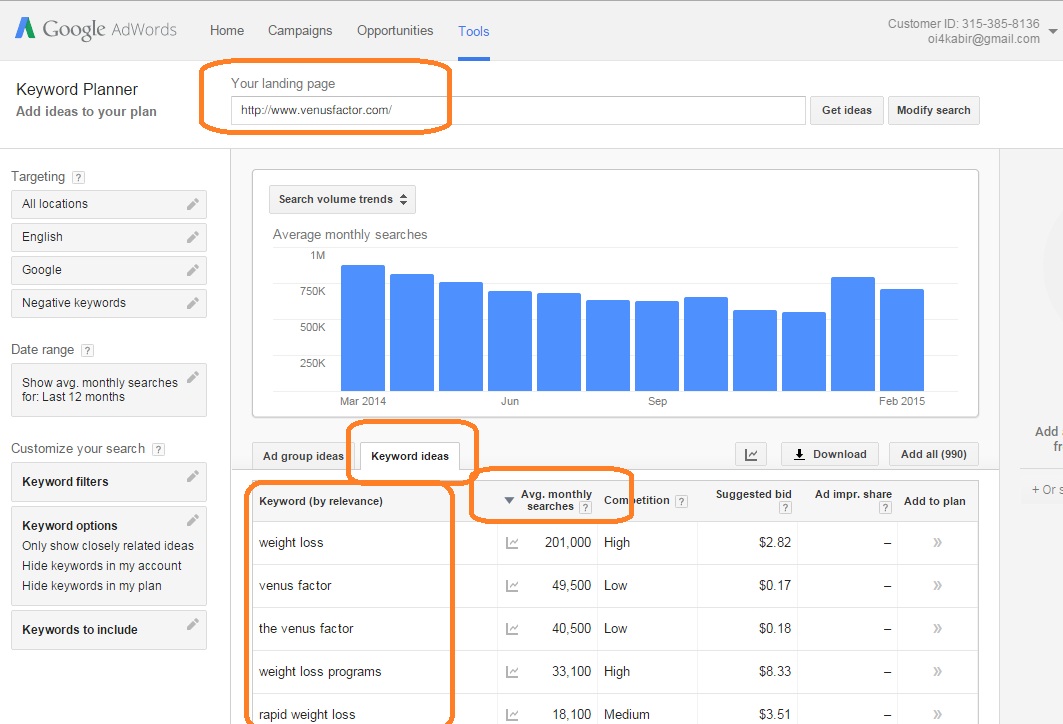Viewport: 1063px width, 724px height.
Task: Sort by the Competition column header
Action: click(637, 500)
